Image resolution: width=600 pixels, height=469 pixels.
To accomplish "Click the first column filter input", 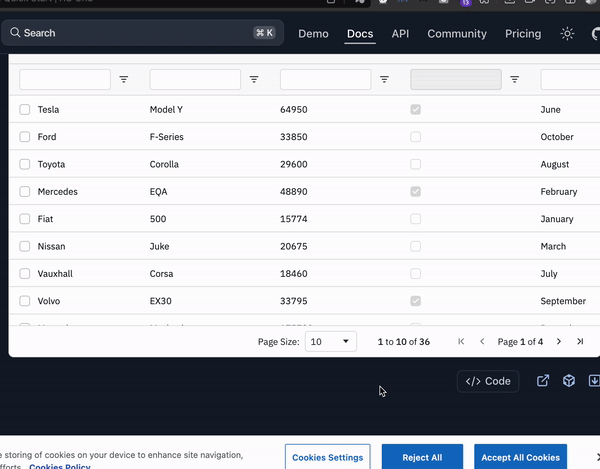I will pos(65,79).
